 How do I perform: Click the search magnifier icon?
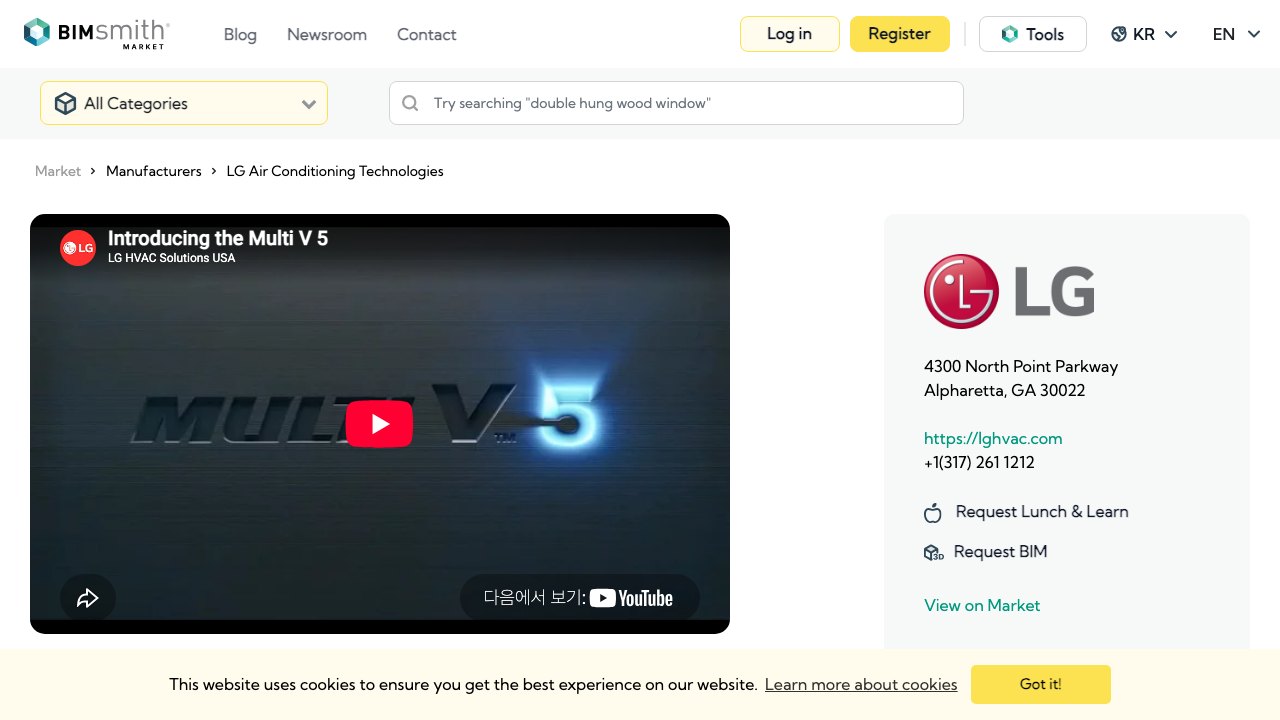click(x=410, y=103)
